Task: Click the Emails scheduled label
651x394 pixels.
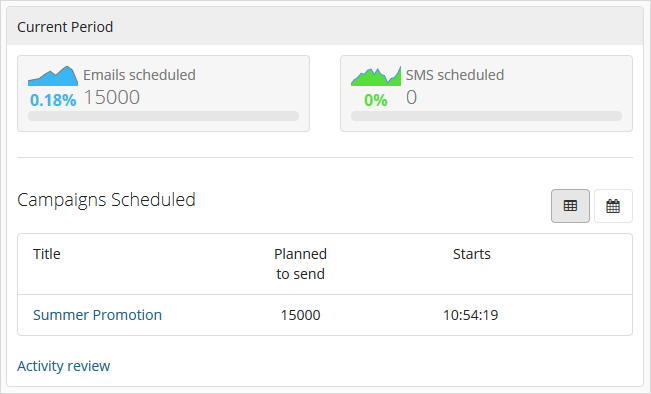Action: point(139,75)
